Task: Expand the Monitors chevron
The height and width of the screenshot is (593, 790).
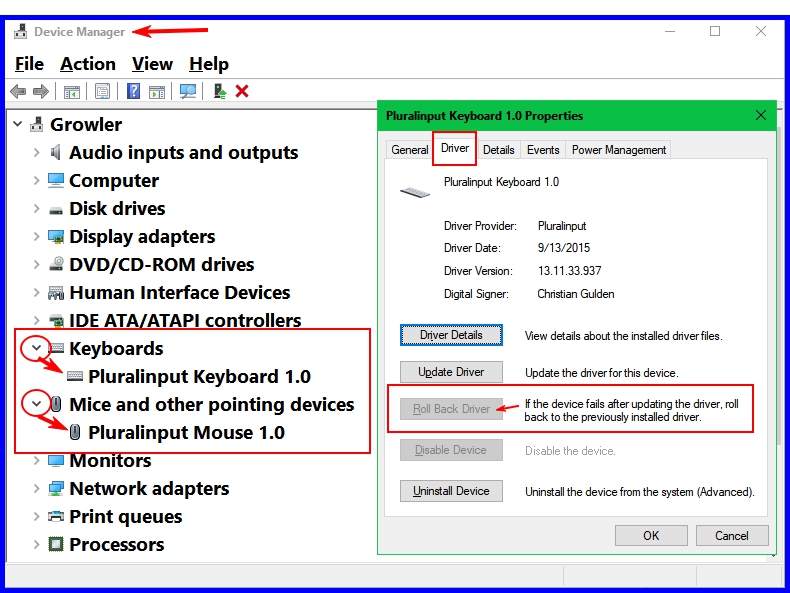Action: [x=36, y=460]
